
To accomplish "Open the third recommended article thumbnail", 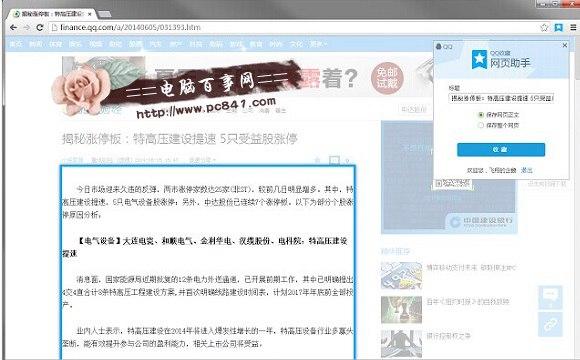I will [401, 344].
